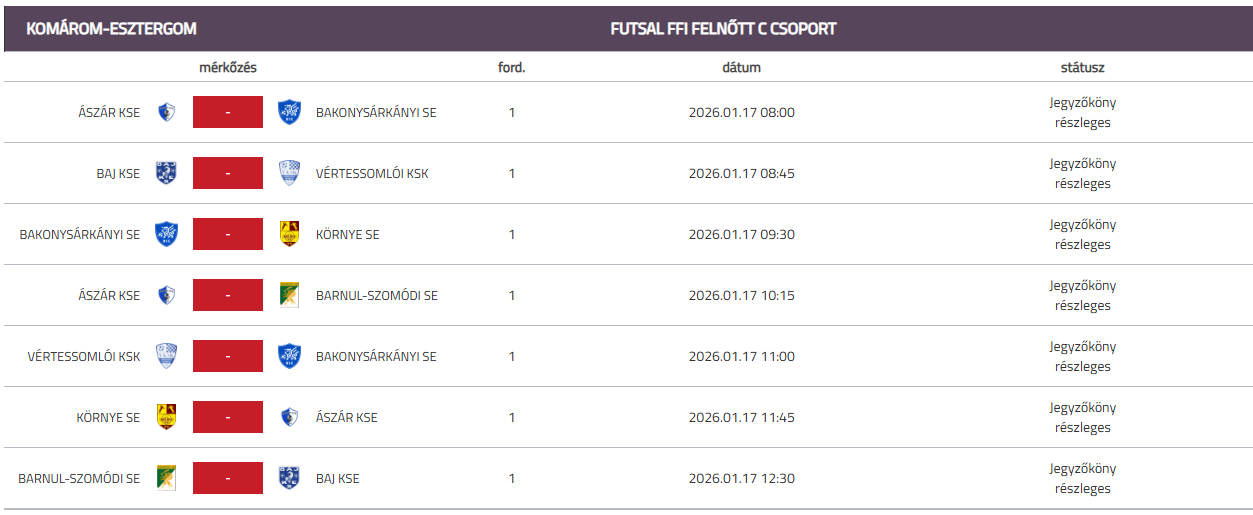This screenshot has width=1253, height=515.
Task: Open score box for Barnul-Szomódi vs Baj
Action: click(x=228, y=478)
